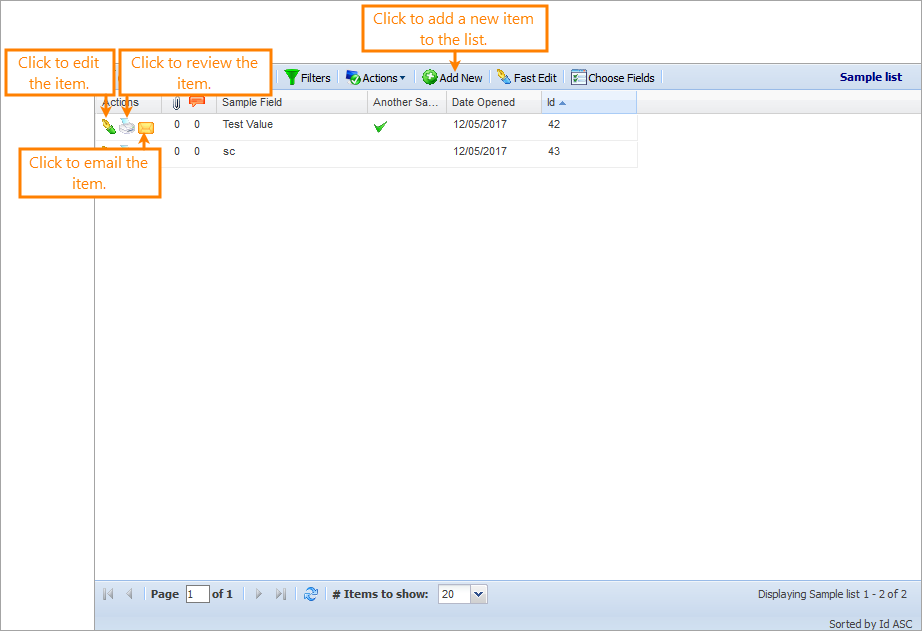This screenshot has height=631, width=922.
Task: Click the date 12/05/2017 in row 43
Action: tap(480, 151)
